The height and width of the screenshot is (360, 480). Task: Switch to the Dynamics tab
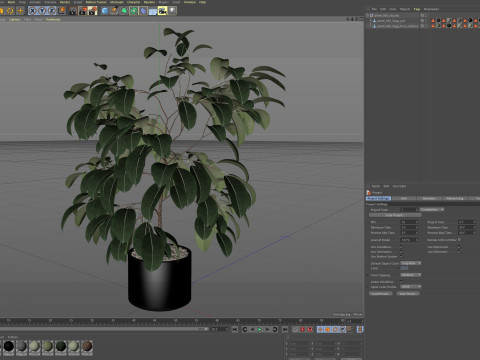point(429,198)
